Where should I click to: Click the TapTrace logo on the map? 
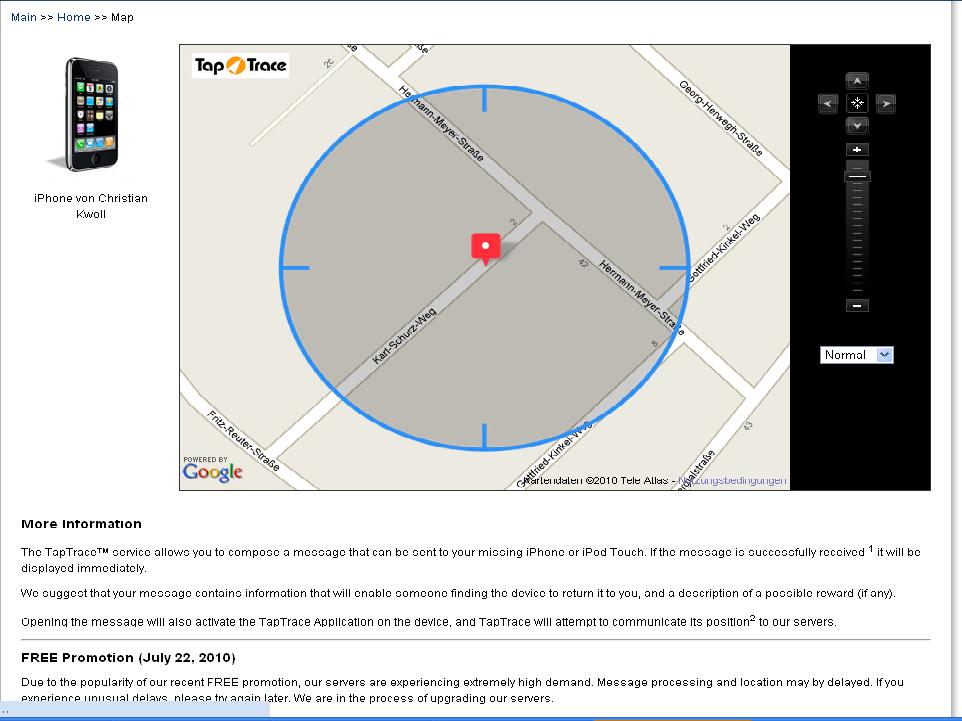[x=240, y=66]
